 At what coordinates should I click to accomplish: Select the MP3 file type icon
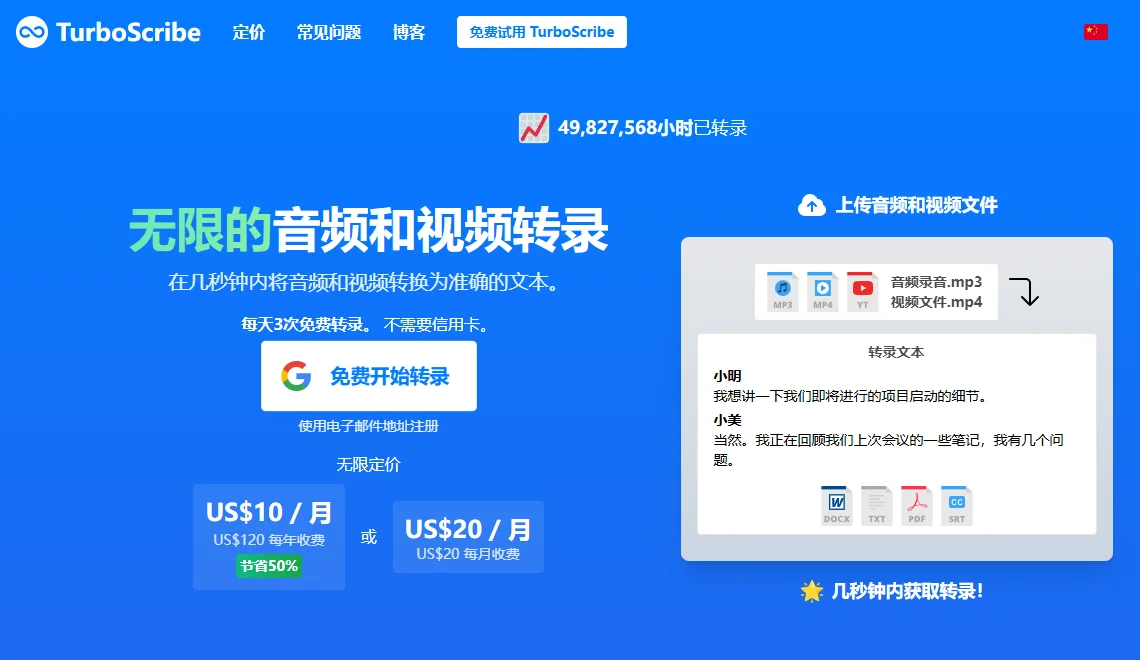pyautogui.click(x=782, y=292)
